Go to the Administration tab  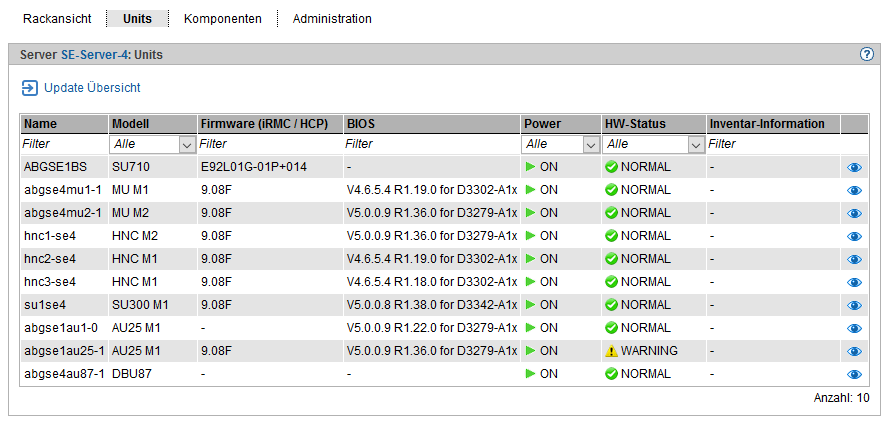click(x=332, y=19)
